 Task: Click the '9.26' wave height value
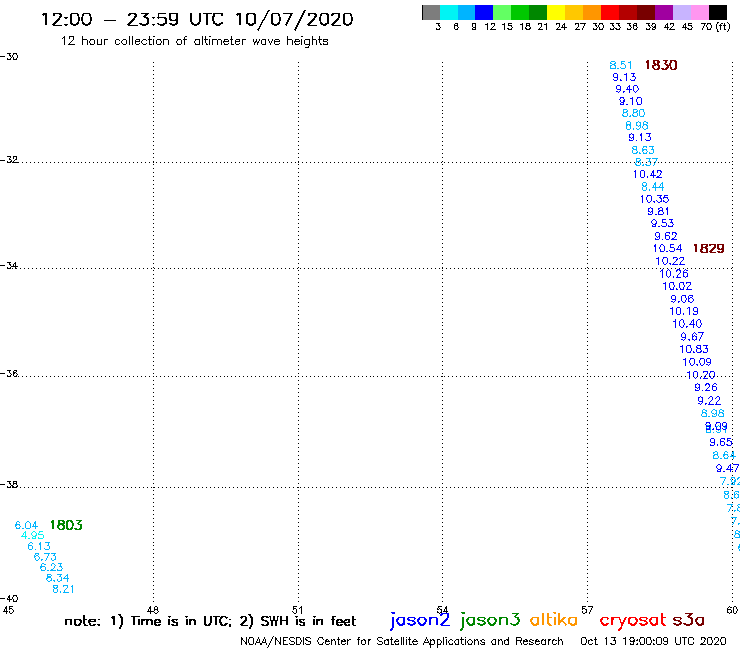(x=706, y=388)
